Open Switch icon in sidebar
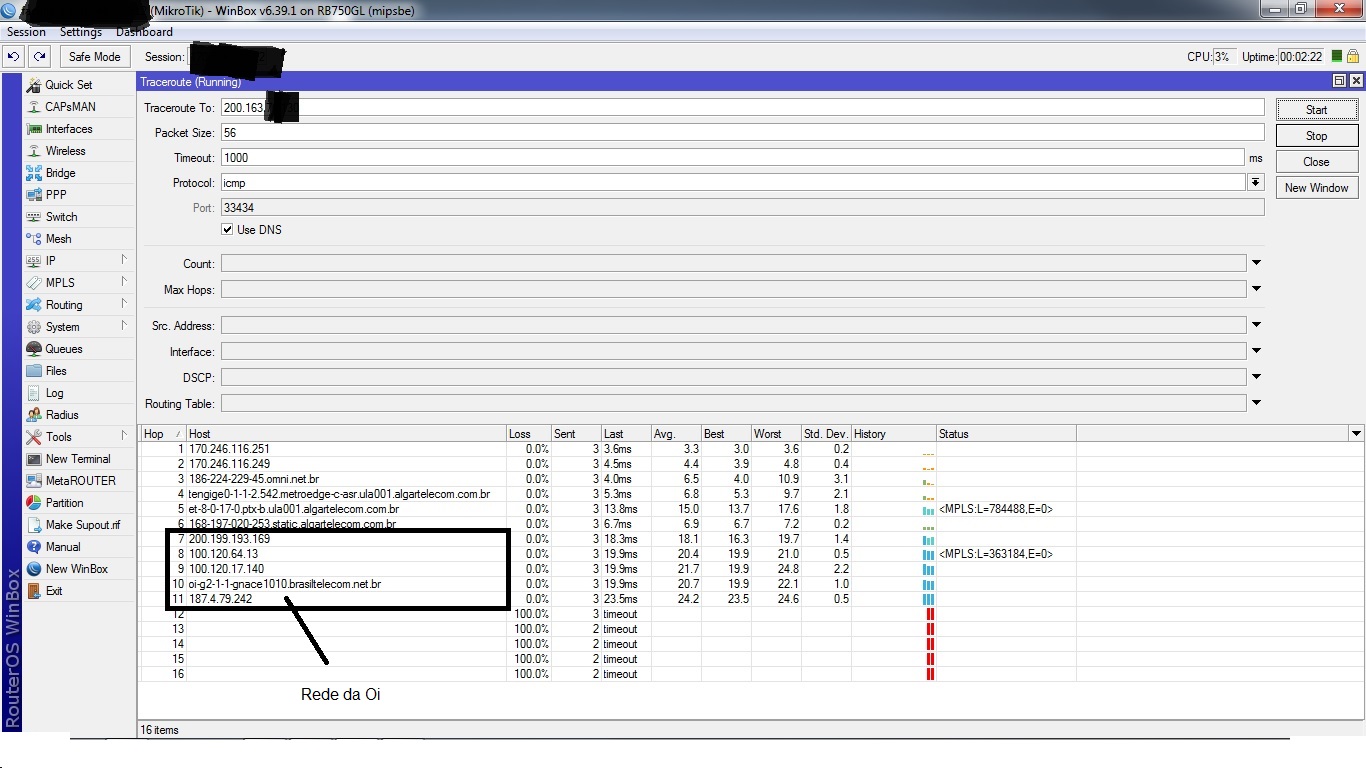1366x768 pixels. pyautogui.click(x=34, y=217)
